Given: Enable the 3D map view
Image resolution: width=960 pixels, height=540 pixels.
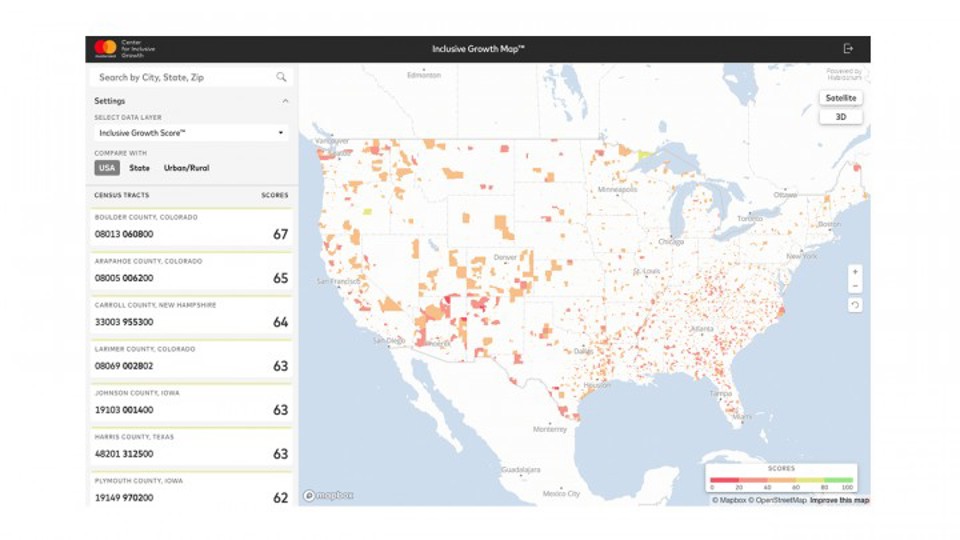Looking at the screenshot, I should [x=840, y=116].
